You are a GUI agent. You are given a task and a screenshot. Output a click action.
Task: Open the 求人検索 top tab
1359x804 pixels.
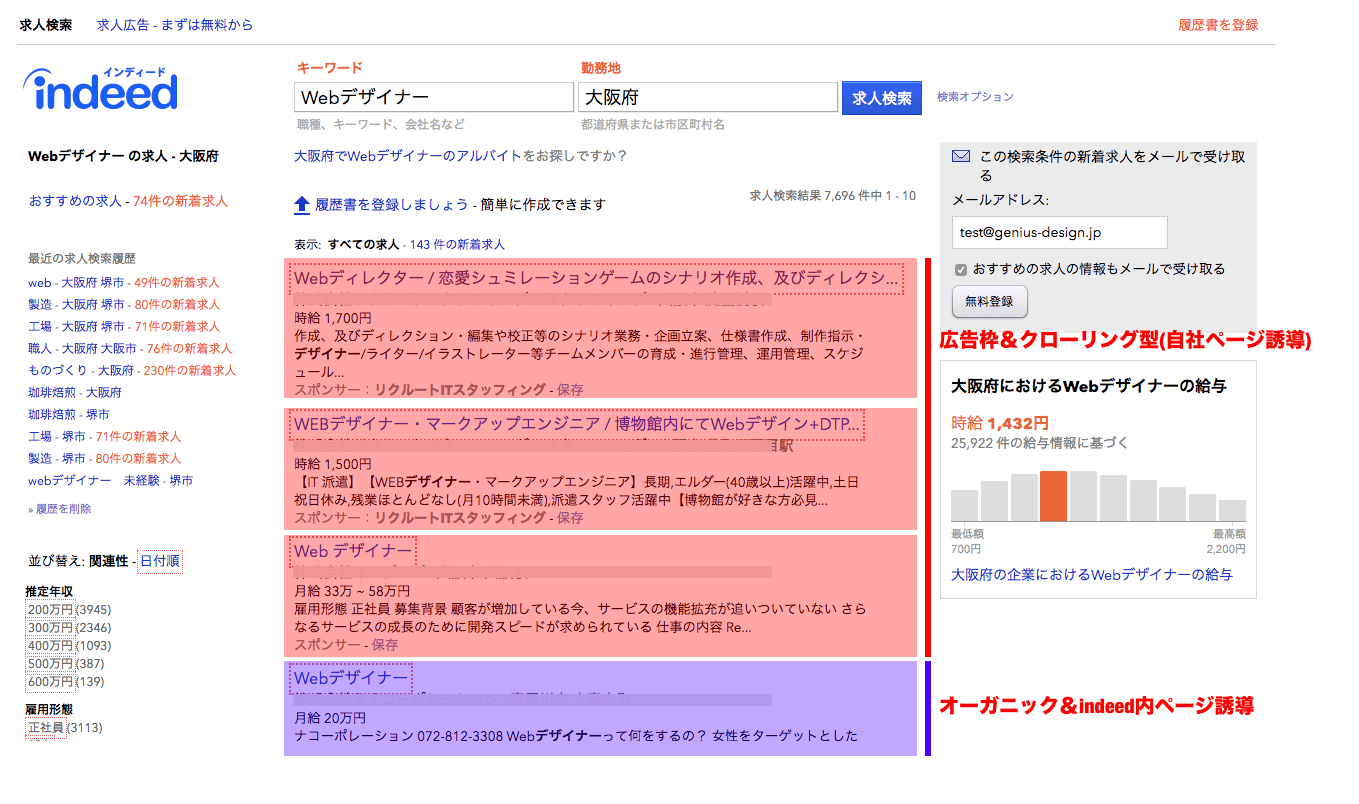pos(46,25)
